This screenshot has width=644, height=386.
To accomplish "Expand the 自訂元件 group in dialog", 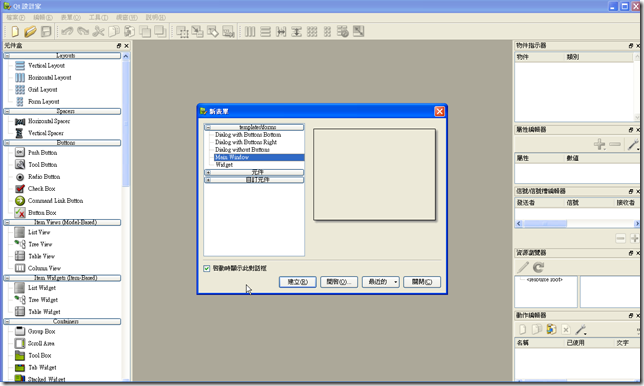I will point(208,180).
